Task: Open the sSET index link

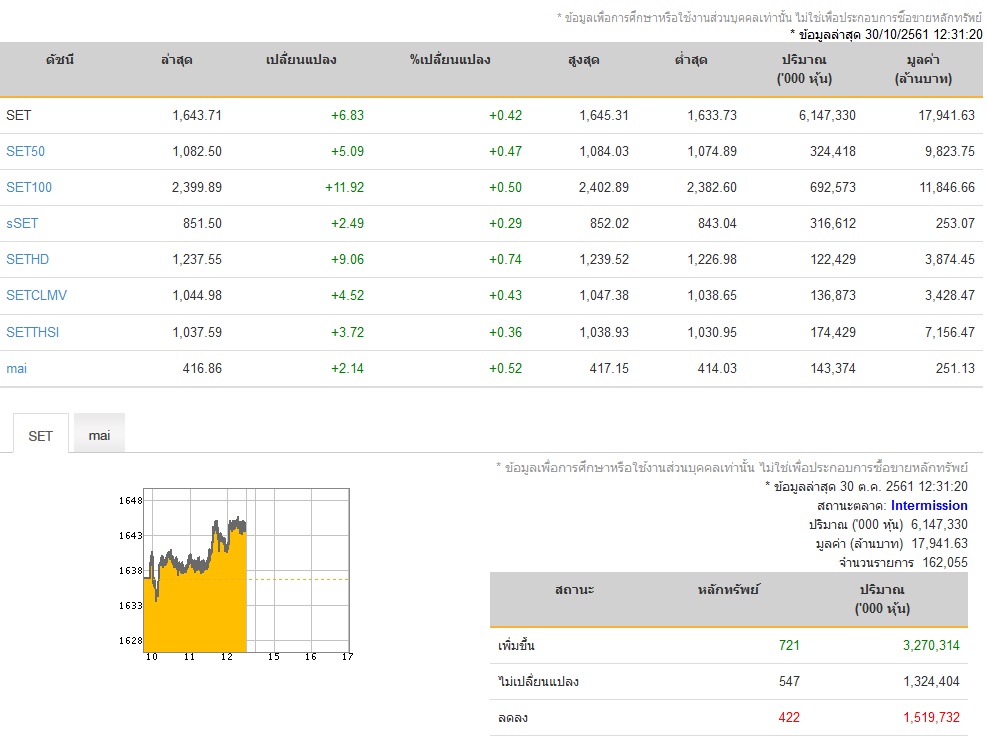Action: [x=22, y=223]
